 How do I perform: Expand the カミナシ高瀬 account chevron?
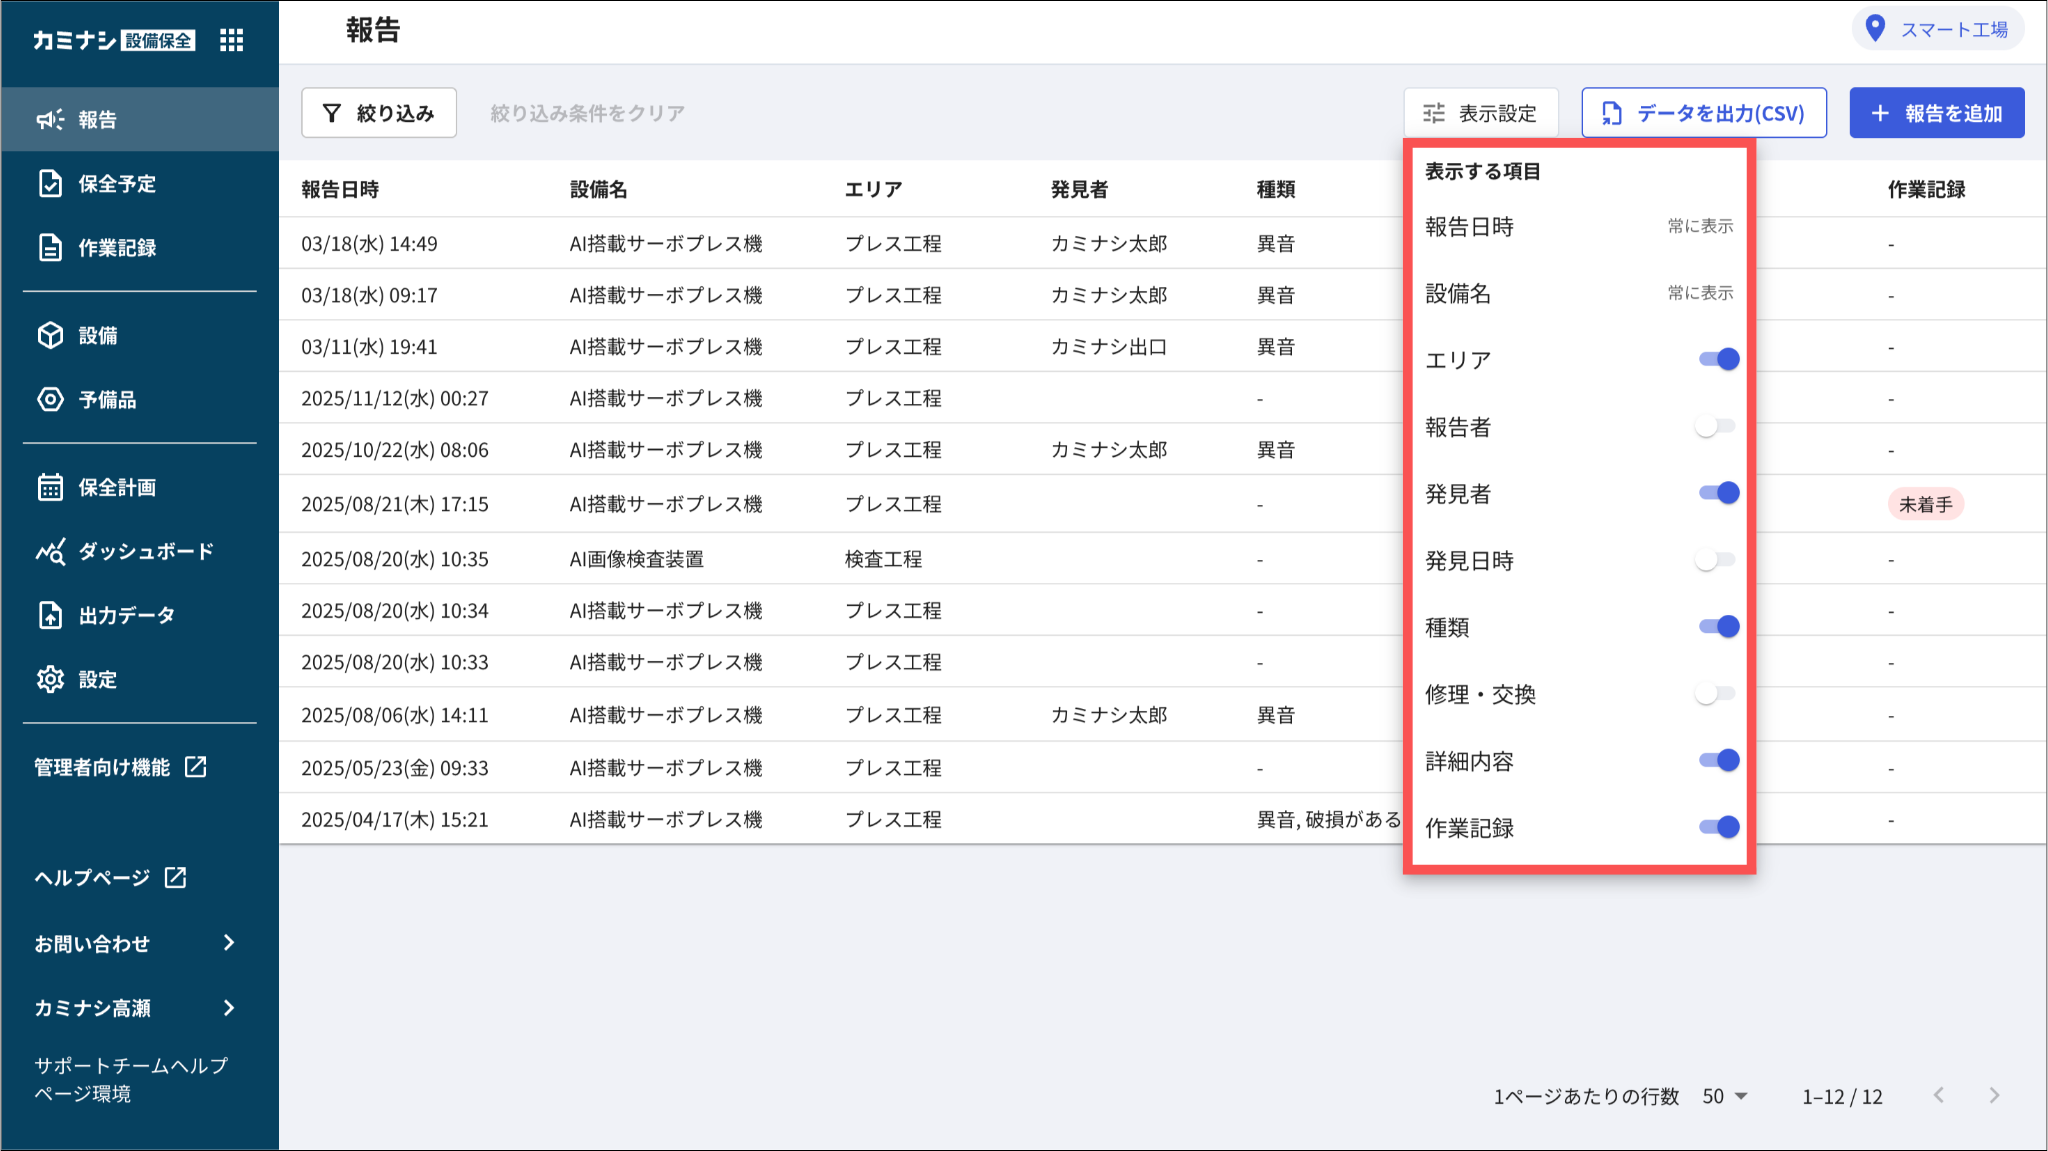pos(229,1007)
